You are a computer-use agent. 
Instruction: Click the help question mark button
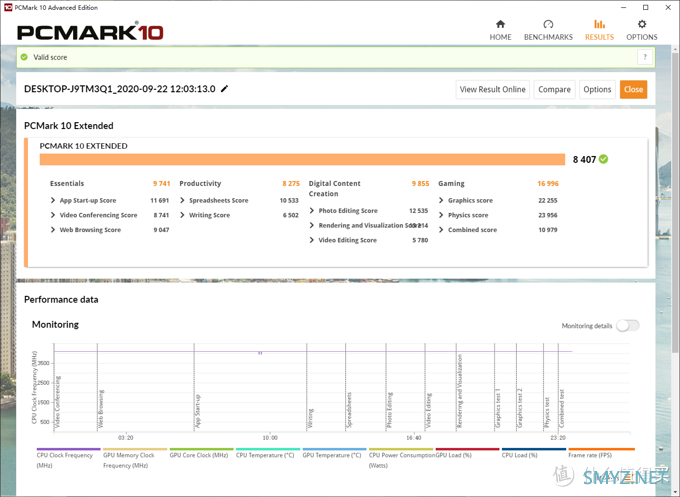click(x=645, y=57)
